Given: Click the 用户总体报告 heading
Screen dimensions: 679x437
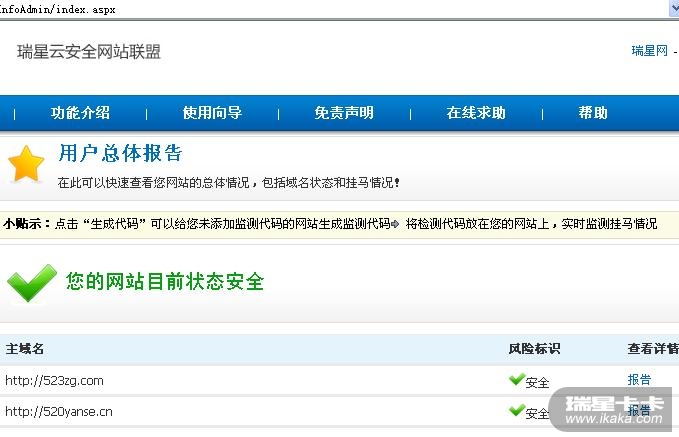Looking at the screenshot, I should (x=120, y=153).
